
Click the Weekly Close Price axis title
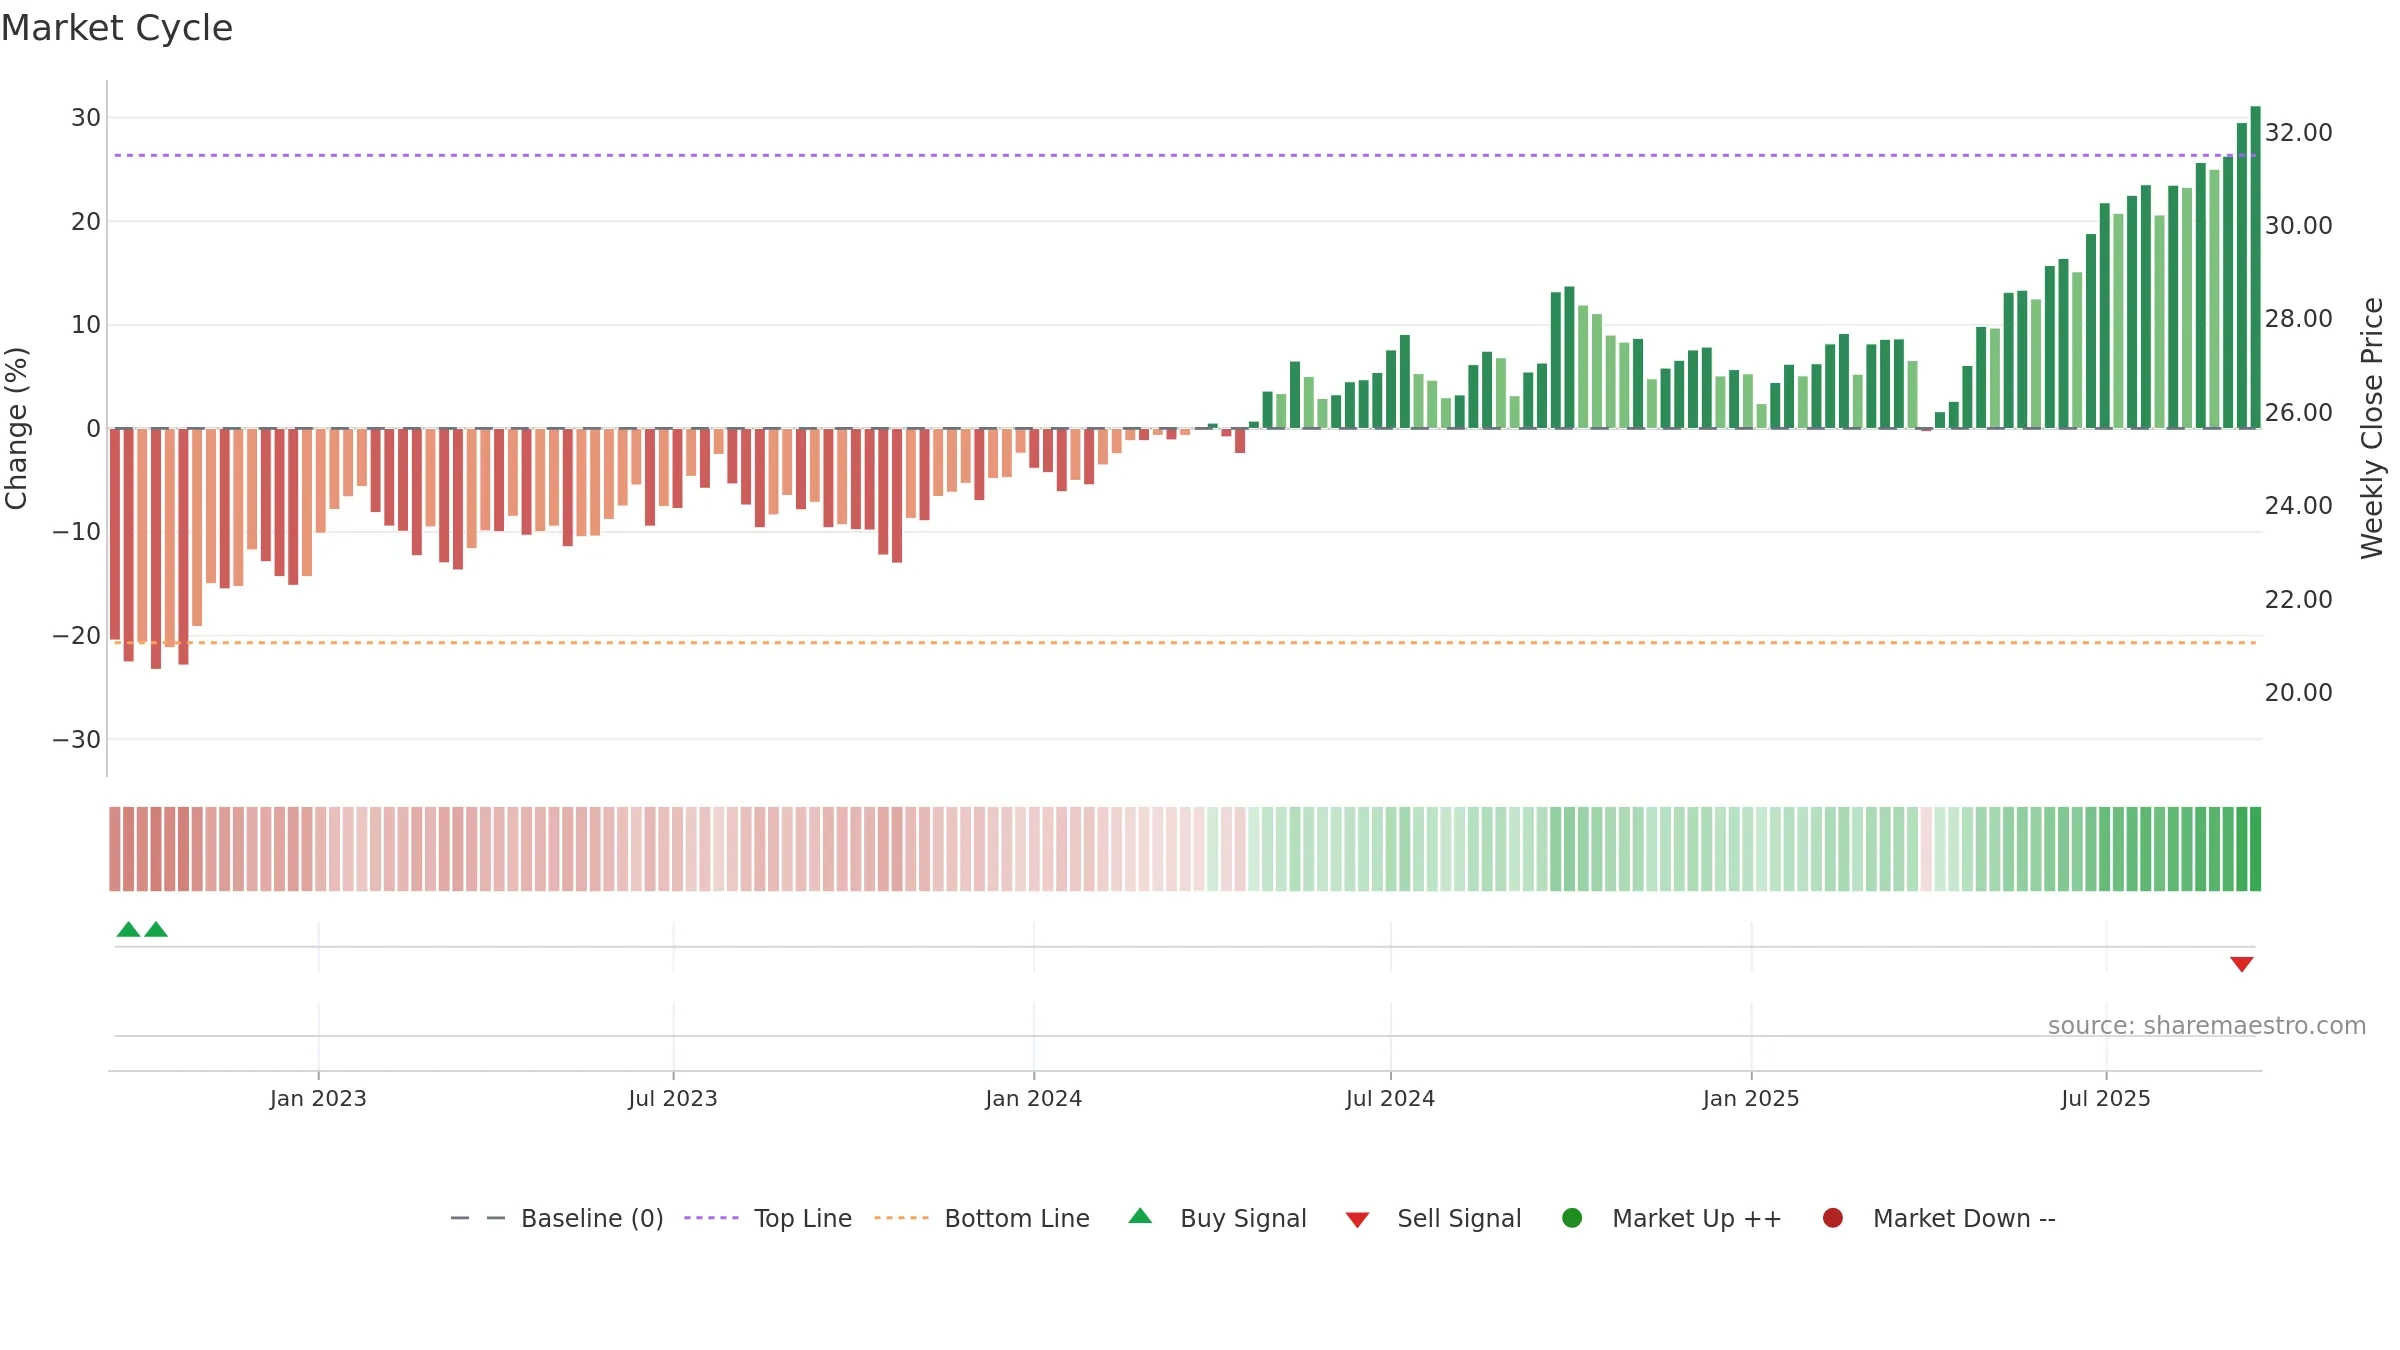point(2372,428)
